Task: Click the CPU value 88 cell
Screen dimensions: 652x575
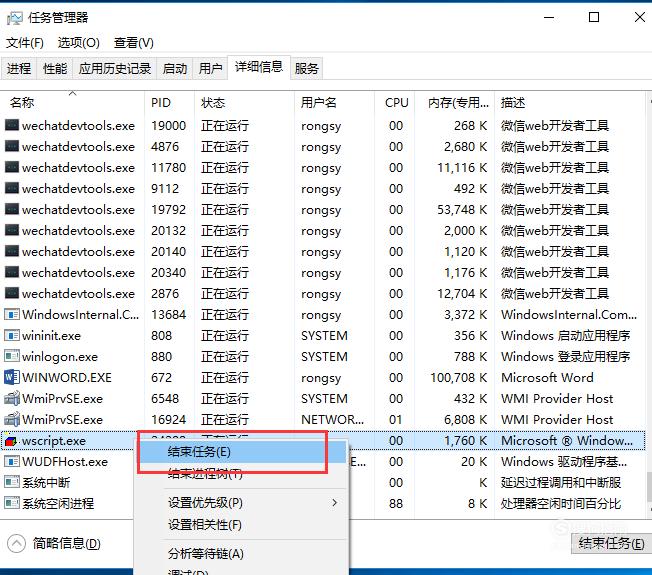Action: (x=396, y=503)
